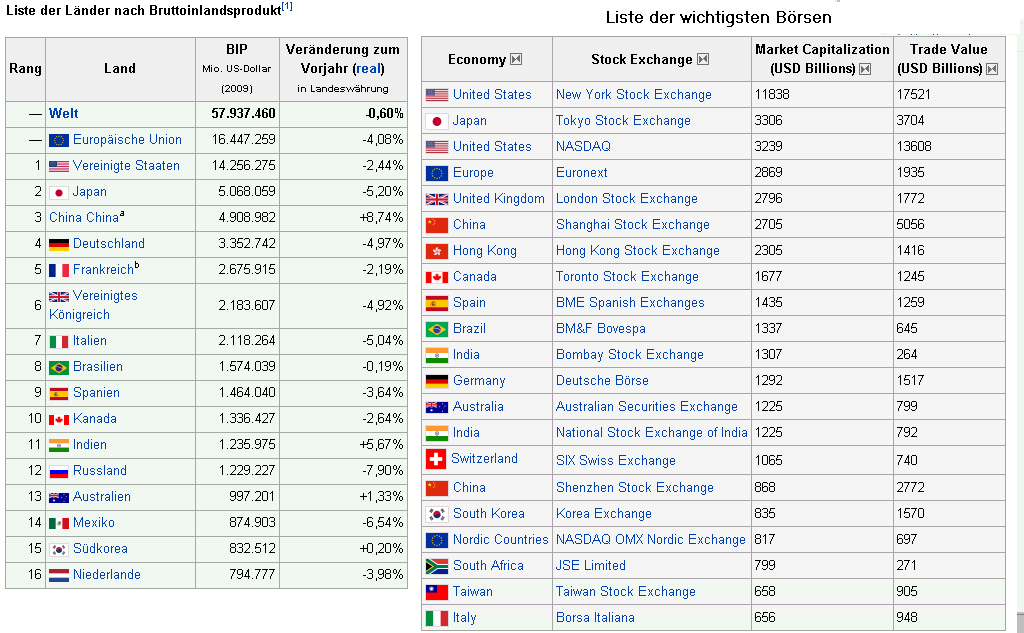This screenshot has width=1024, height=633.
Task: Open Taiwan Stock Exchange link
Action: 625,592
